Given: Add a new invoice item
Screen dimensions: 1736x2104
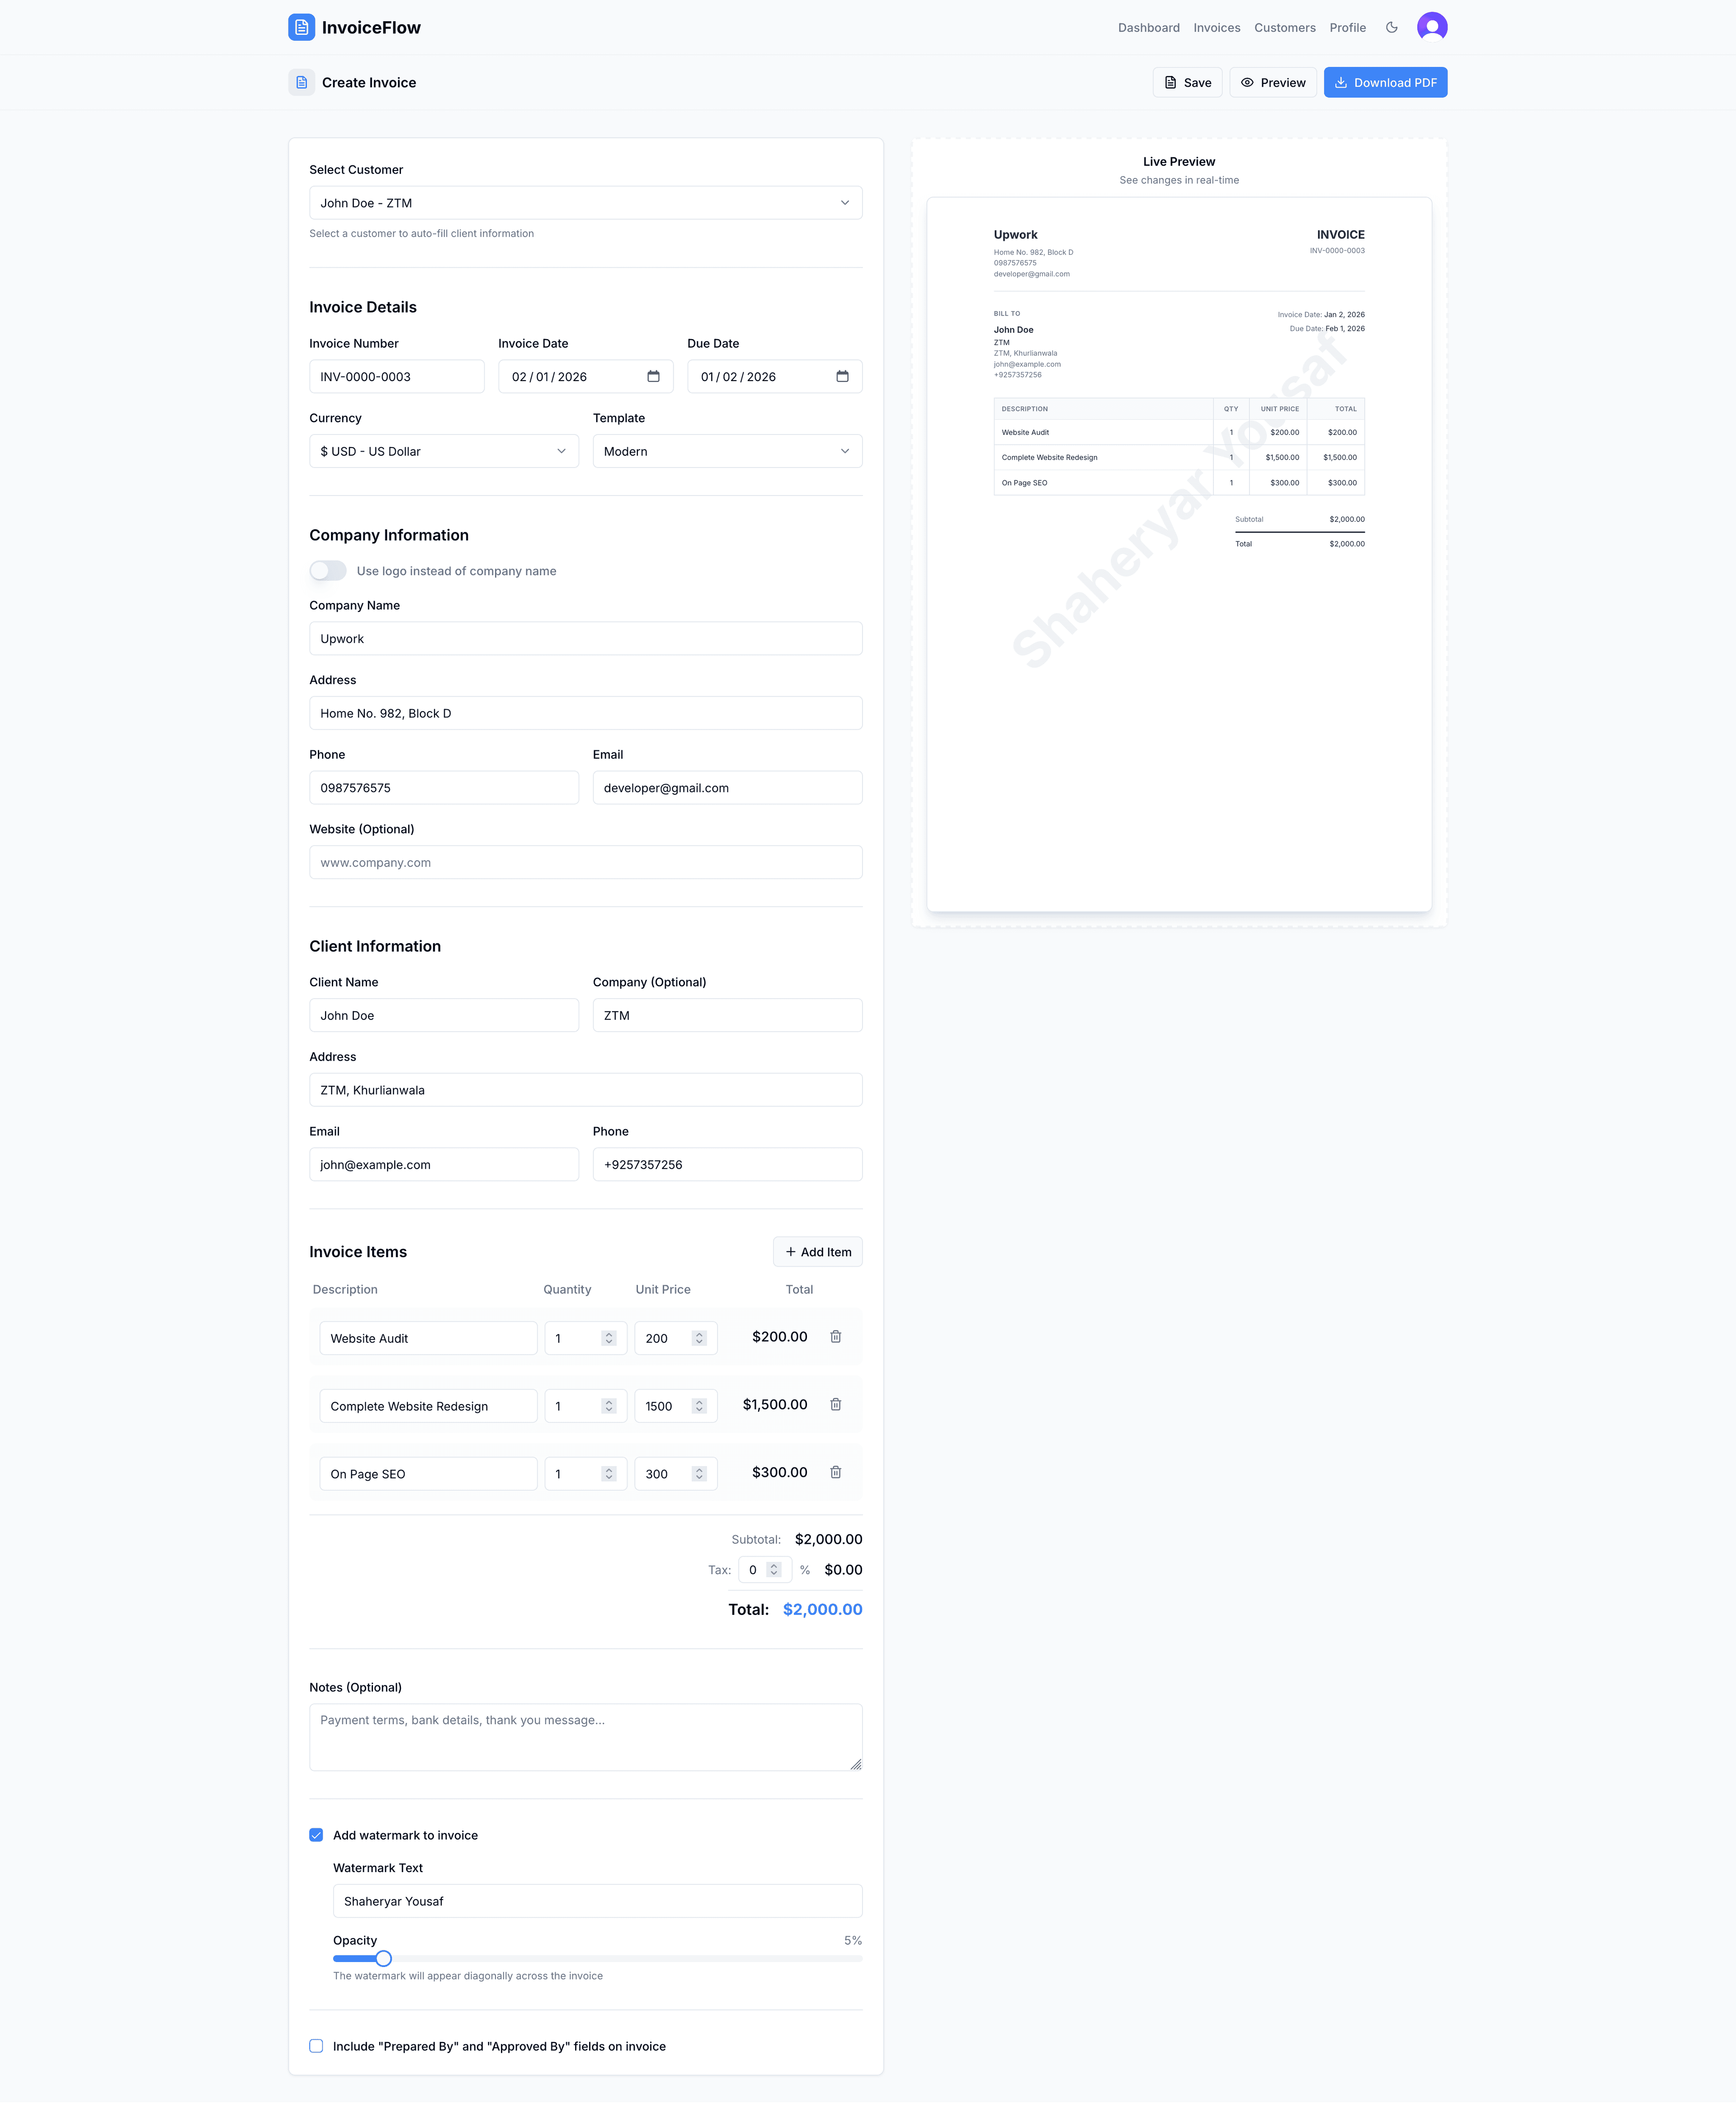Looking at the screenshot, I should 817,1251.
